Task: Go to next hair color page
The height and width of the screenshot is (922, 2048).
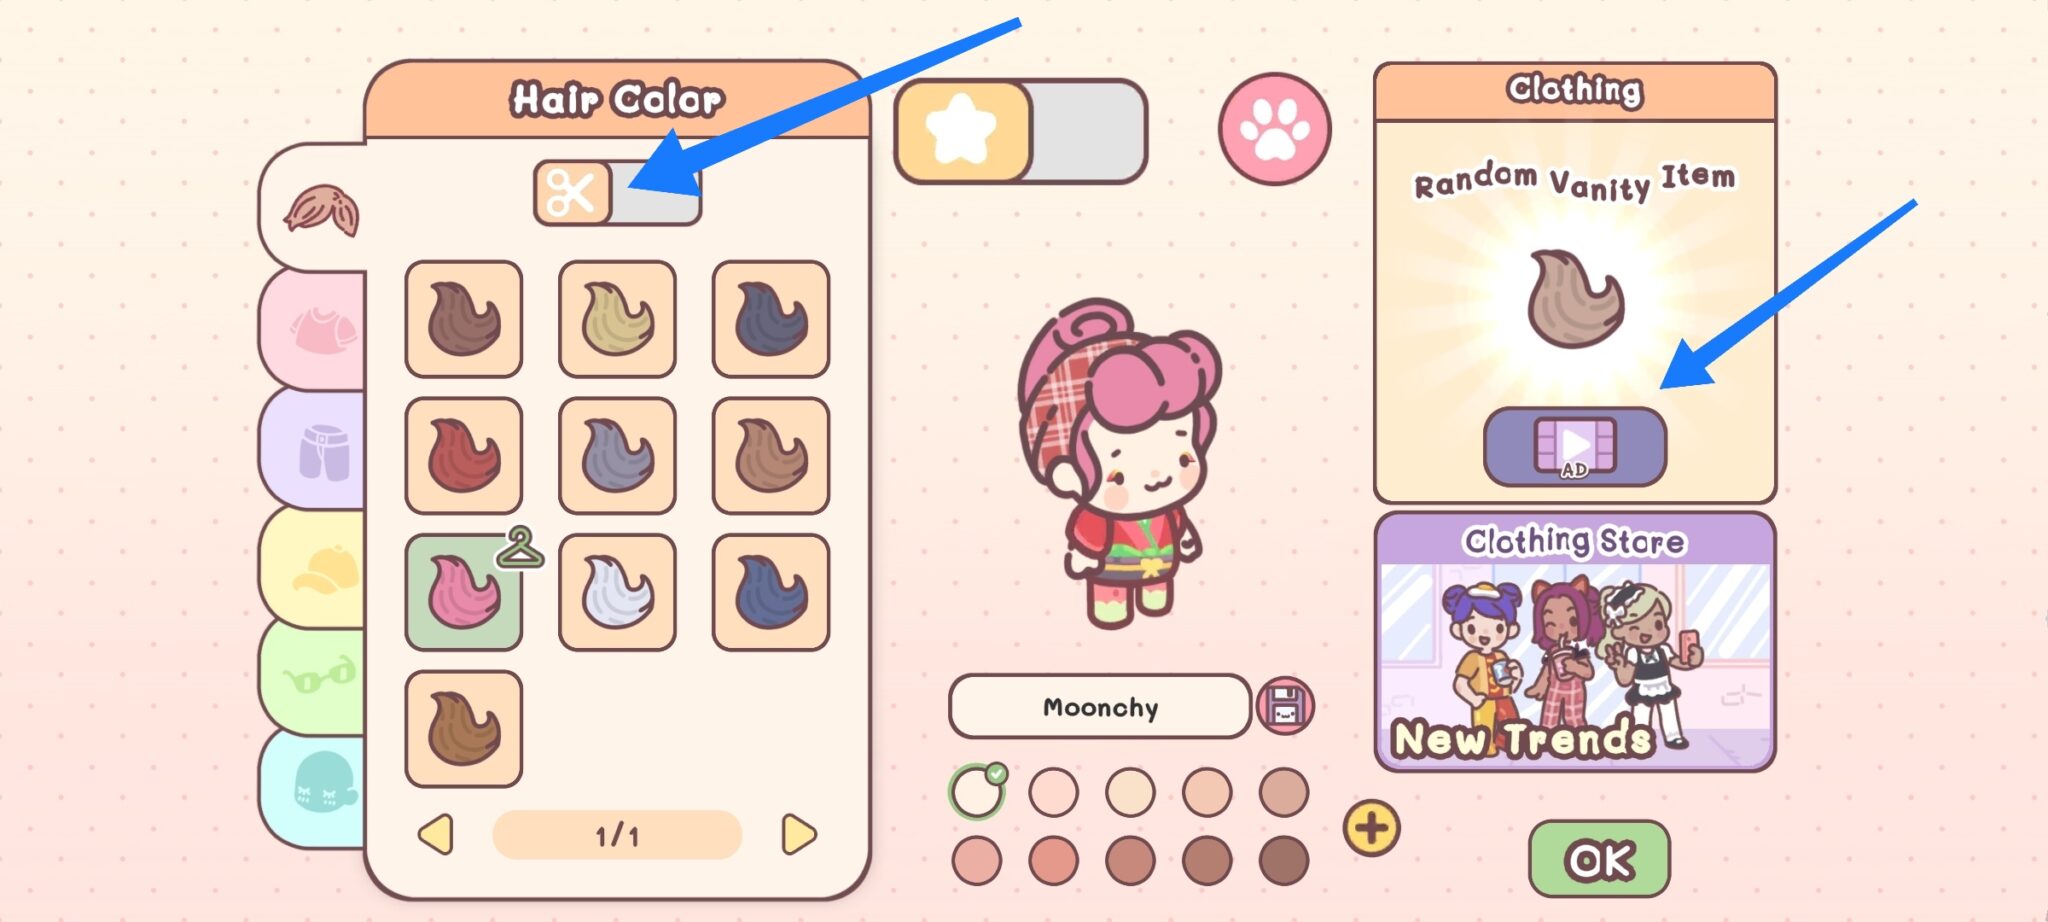Action: tap(798, 834)
